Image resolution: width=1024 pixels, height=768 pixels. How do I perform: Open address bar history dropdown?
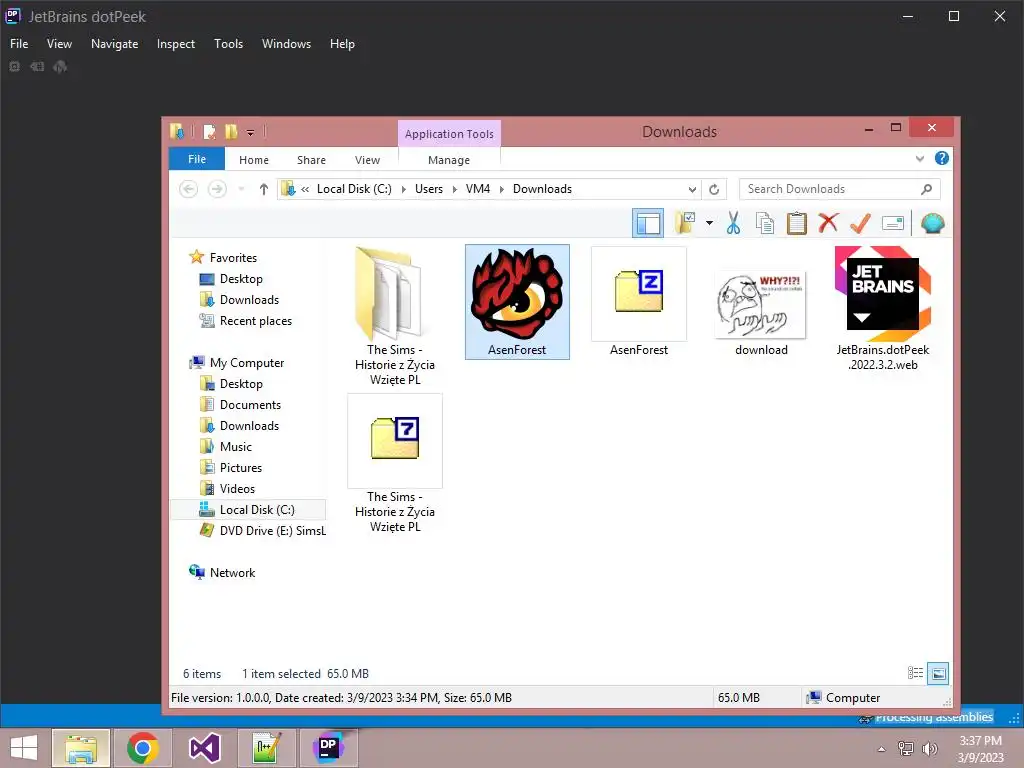(x=692, y=189)
